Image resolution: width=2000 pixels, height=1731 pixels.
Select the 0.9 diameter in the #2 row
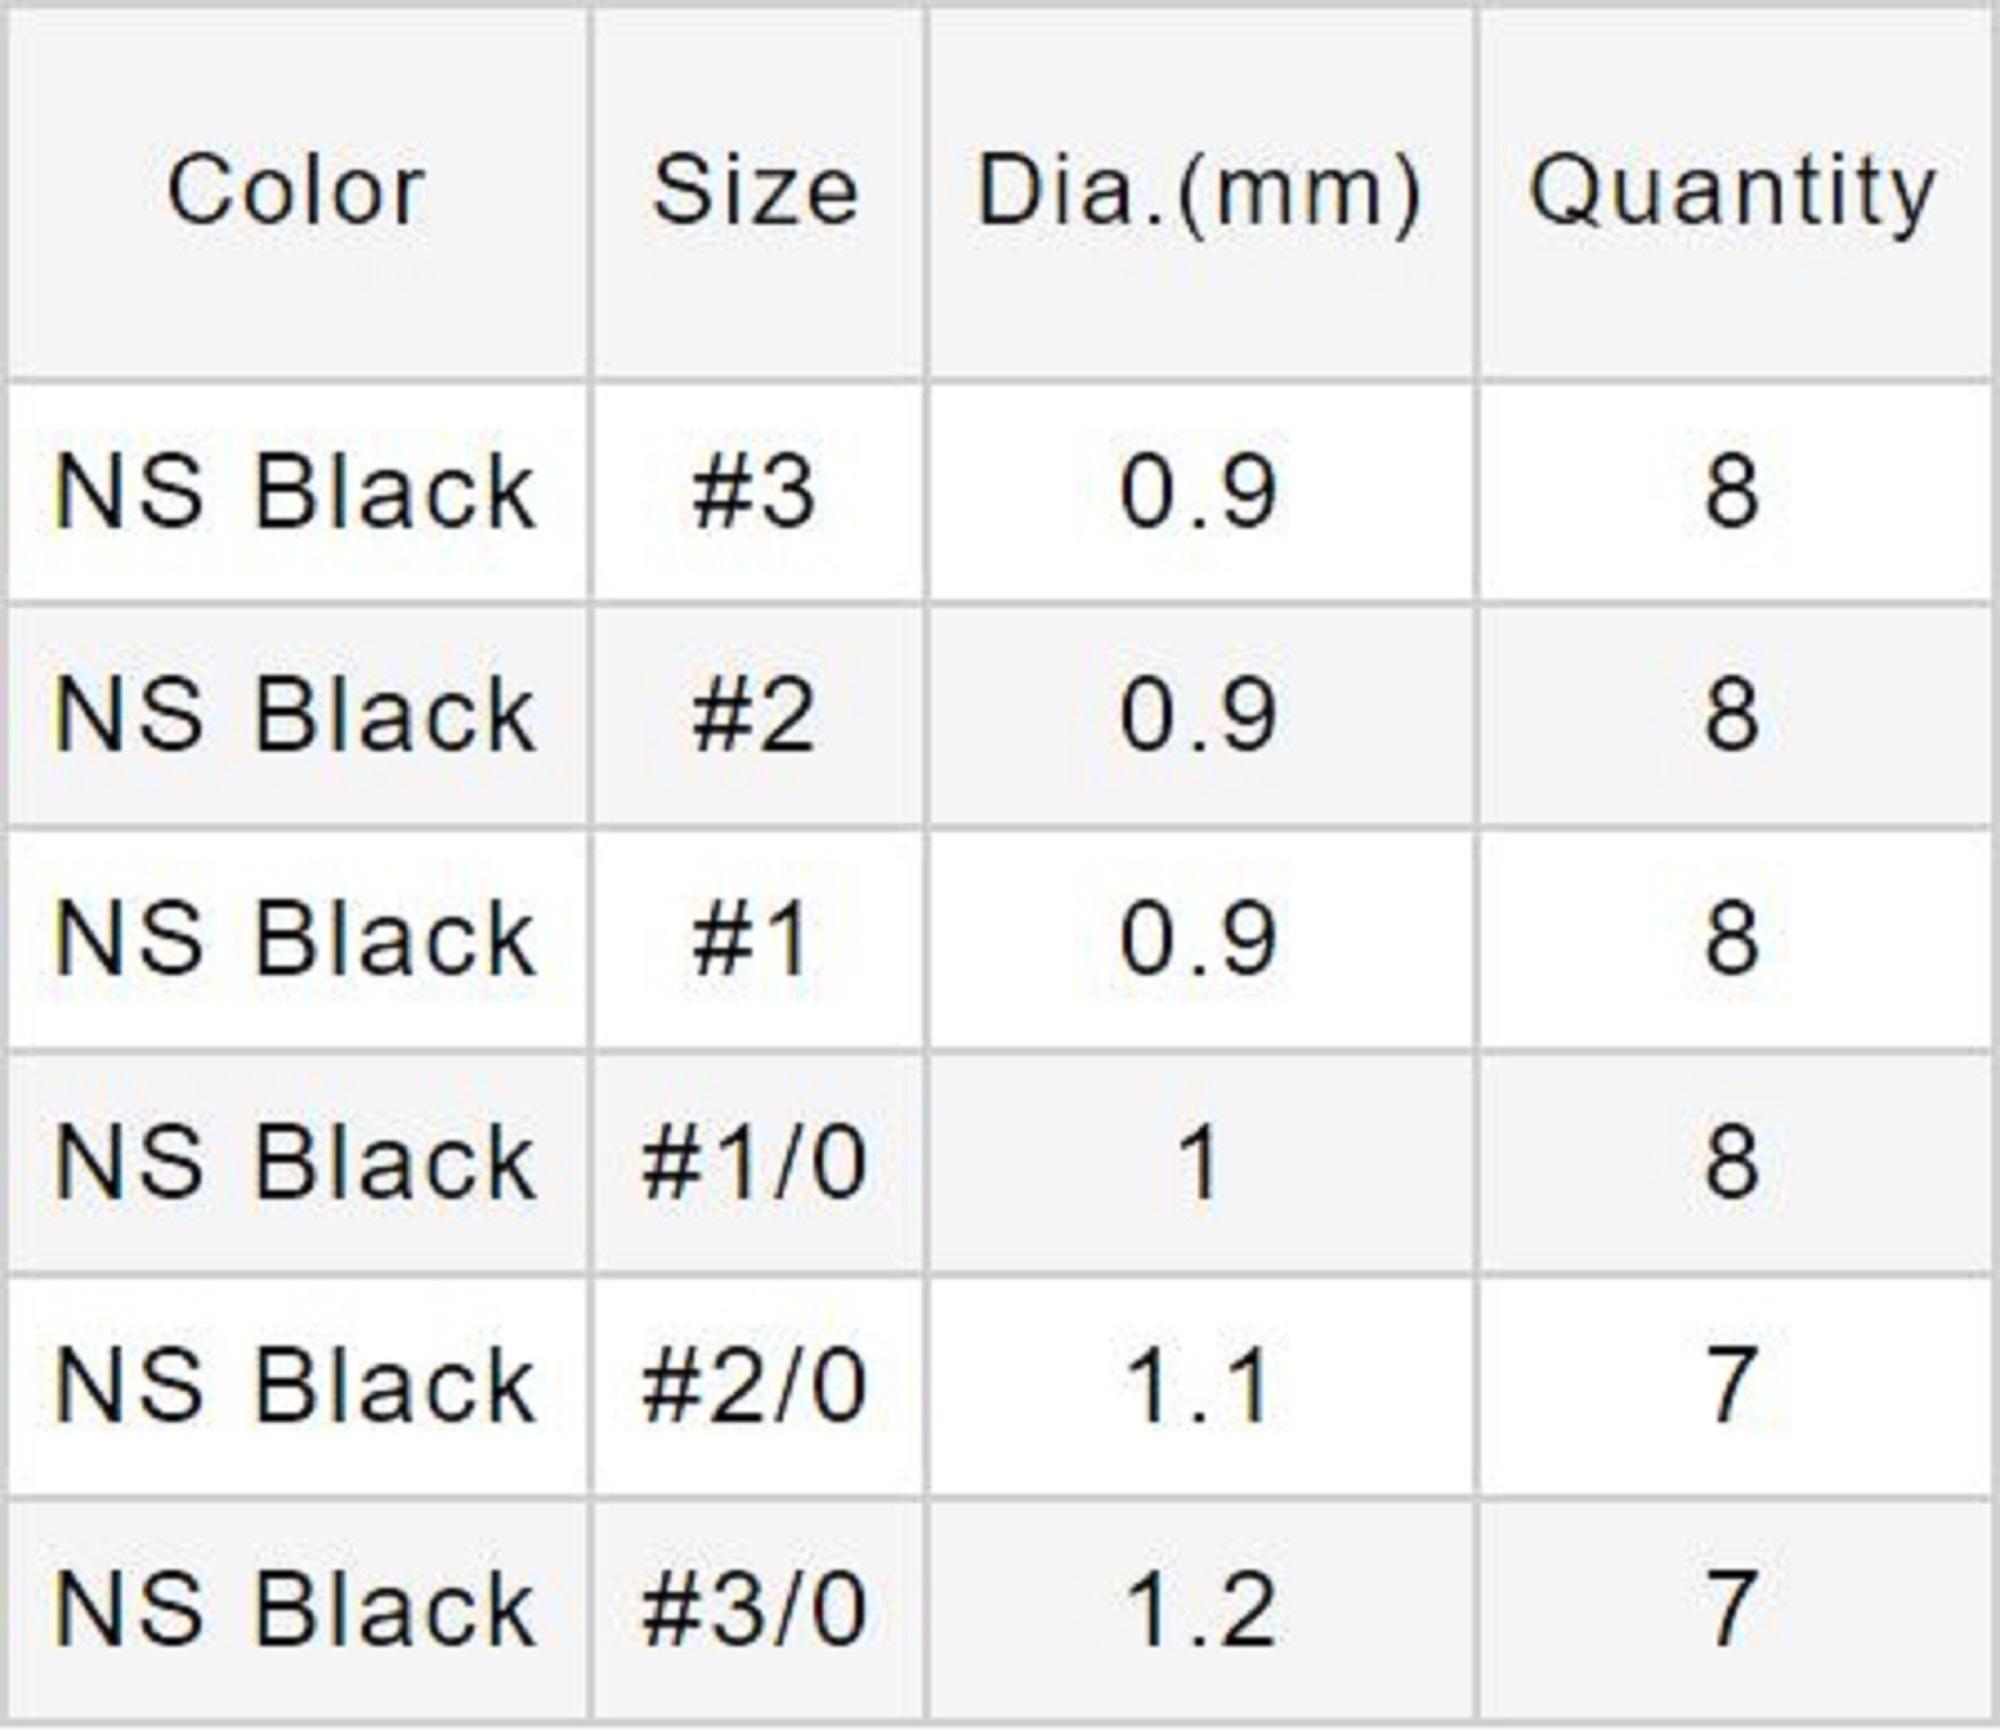1199,715
